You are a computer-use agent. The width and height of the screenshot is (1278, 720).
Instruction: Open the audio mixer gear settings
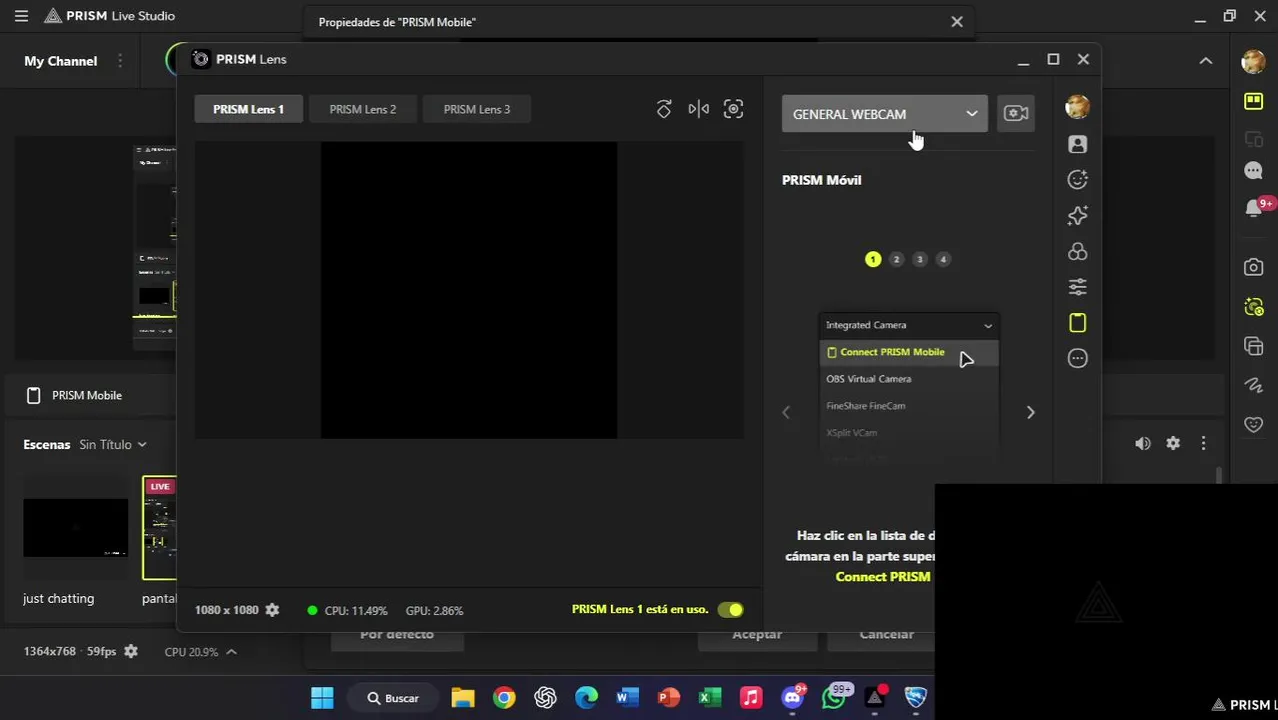[x=1173, y=444]
